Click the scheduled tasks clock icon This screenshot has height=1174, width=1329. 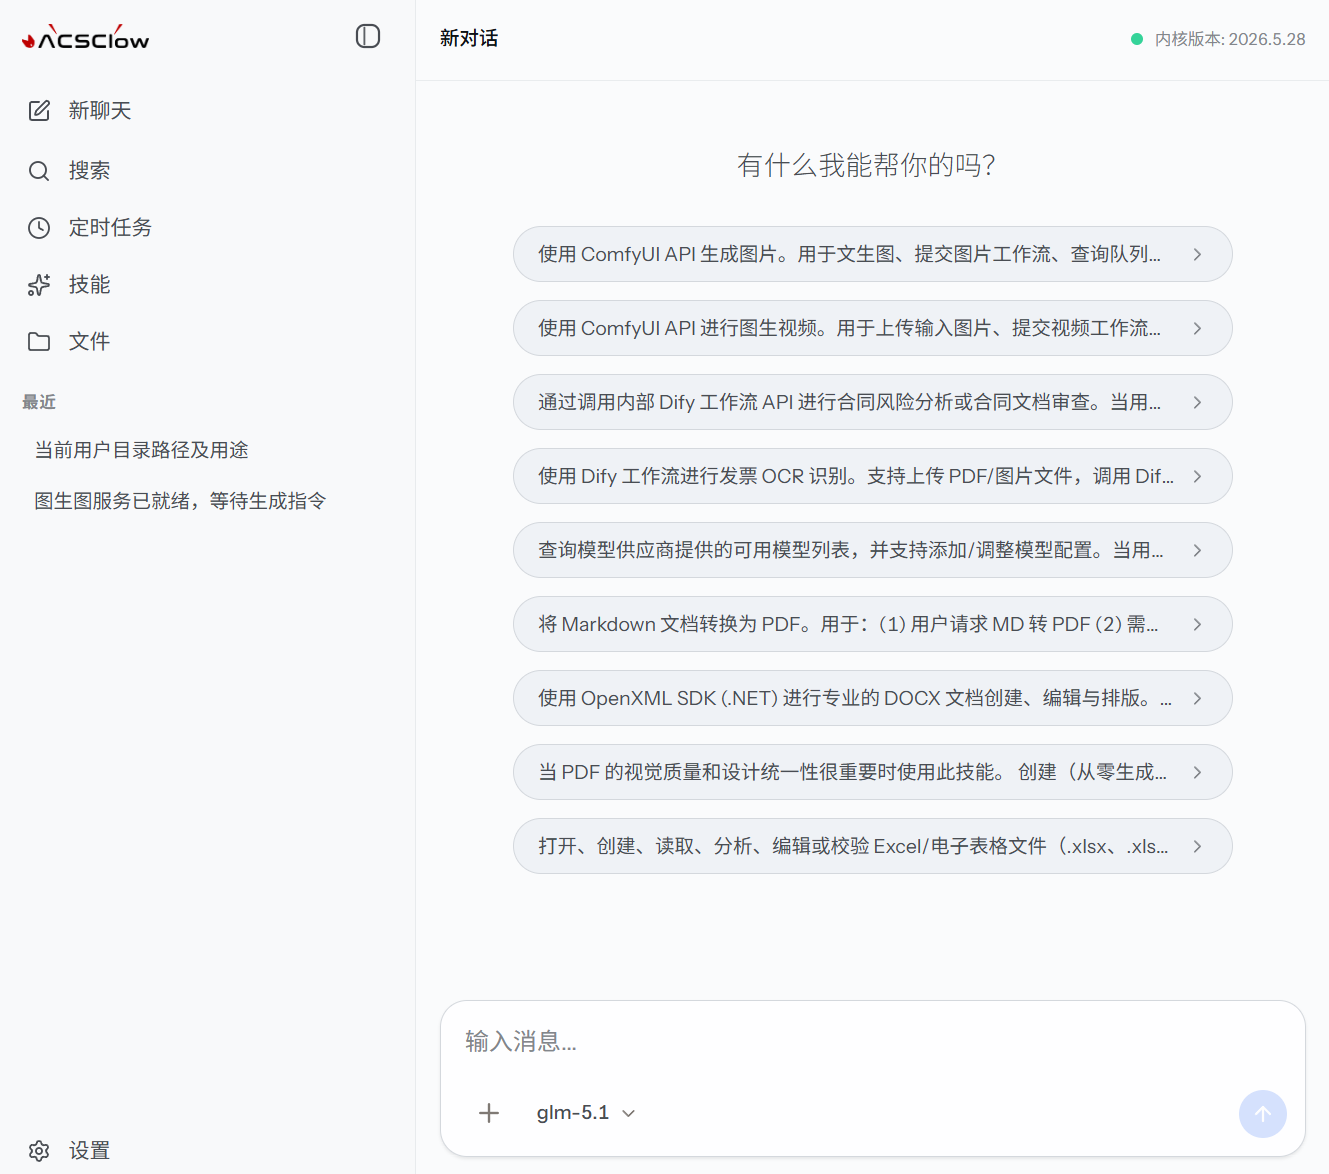(x=39, y=228)
